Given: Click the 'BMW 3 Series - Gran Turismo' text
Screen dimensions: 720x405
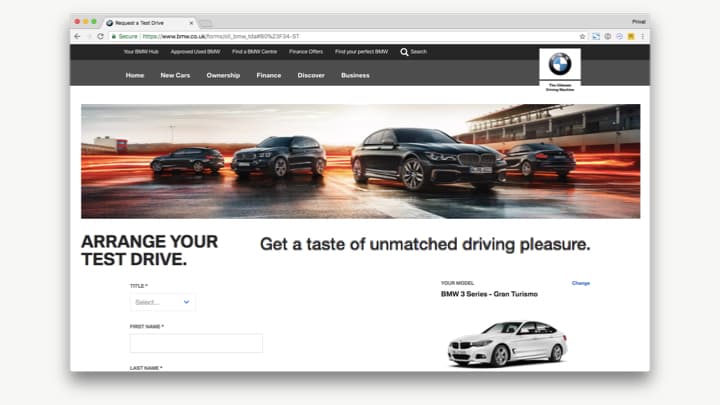Looking at the screenshot, I should point(489,294).
